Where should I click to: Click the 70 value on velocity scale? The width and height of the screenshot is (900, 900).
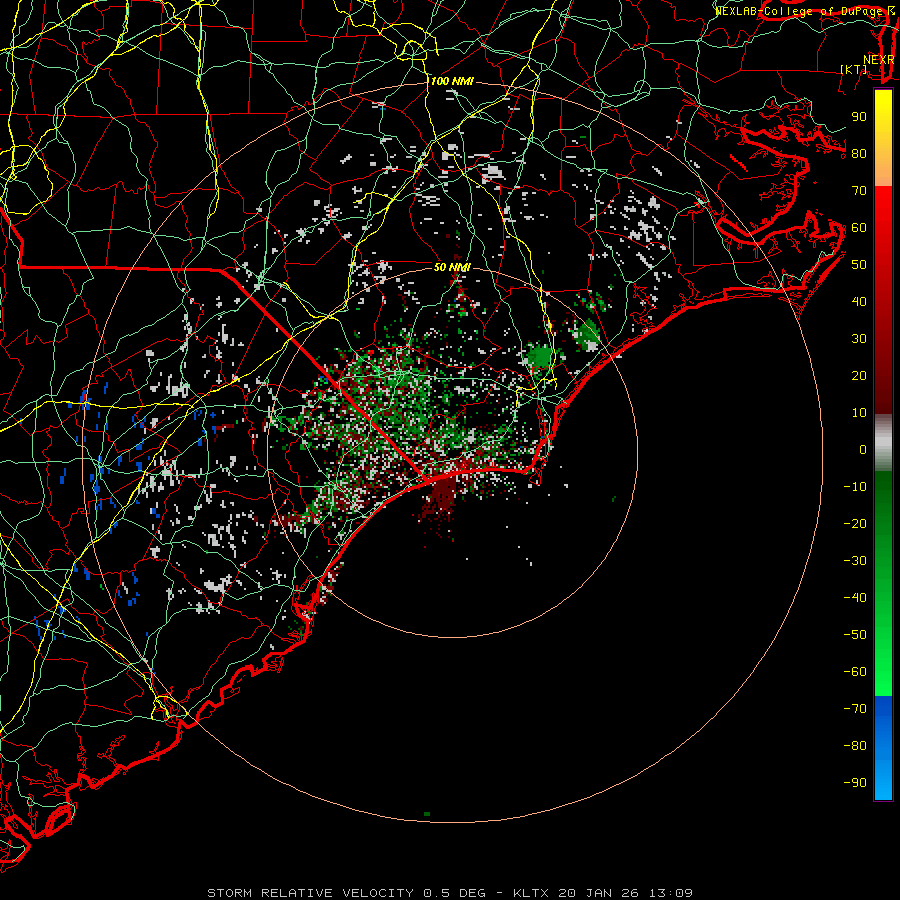(859, 191)
